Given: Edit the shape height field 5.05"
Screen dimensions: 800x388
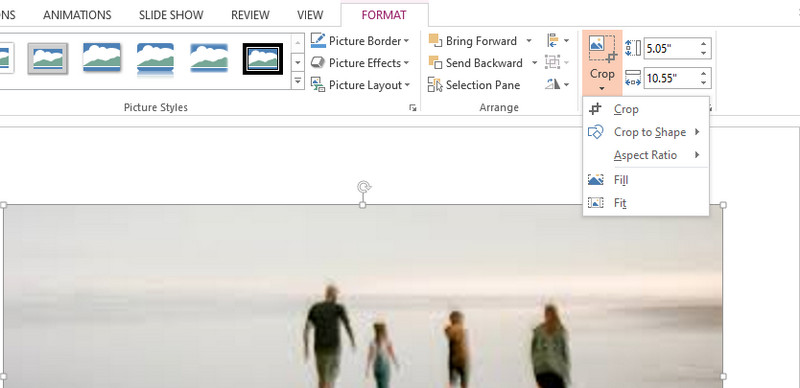Looking at the screenshot, I should (x=670, y=49).
